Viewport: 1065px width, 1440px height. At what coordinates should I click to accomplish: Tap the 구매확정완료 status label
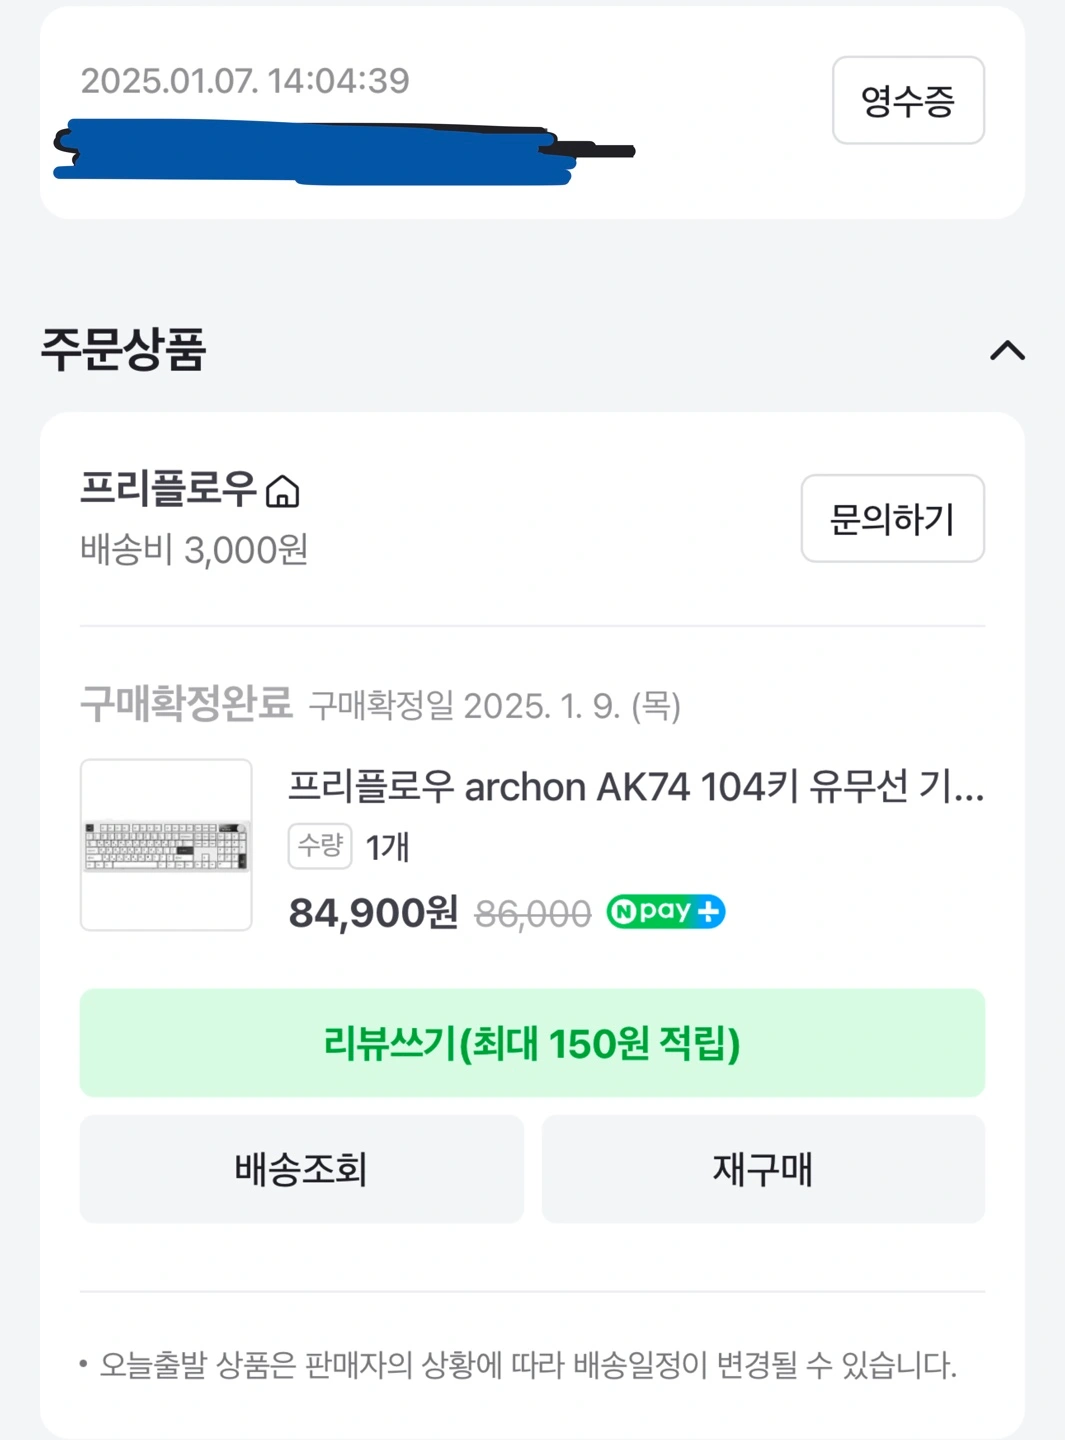[x=186, y=704]
